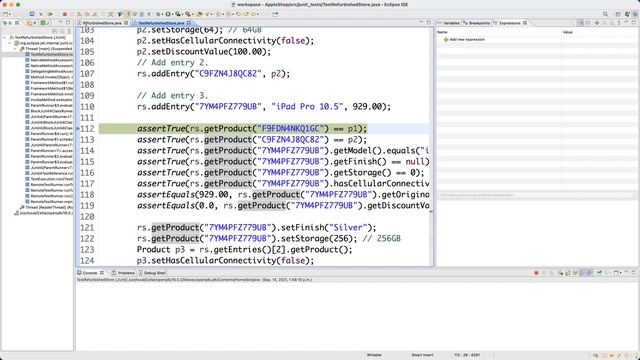Maximize the Expressions view panel
Viewport: 640px width, 360px height.
633,22
